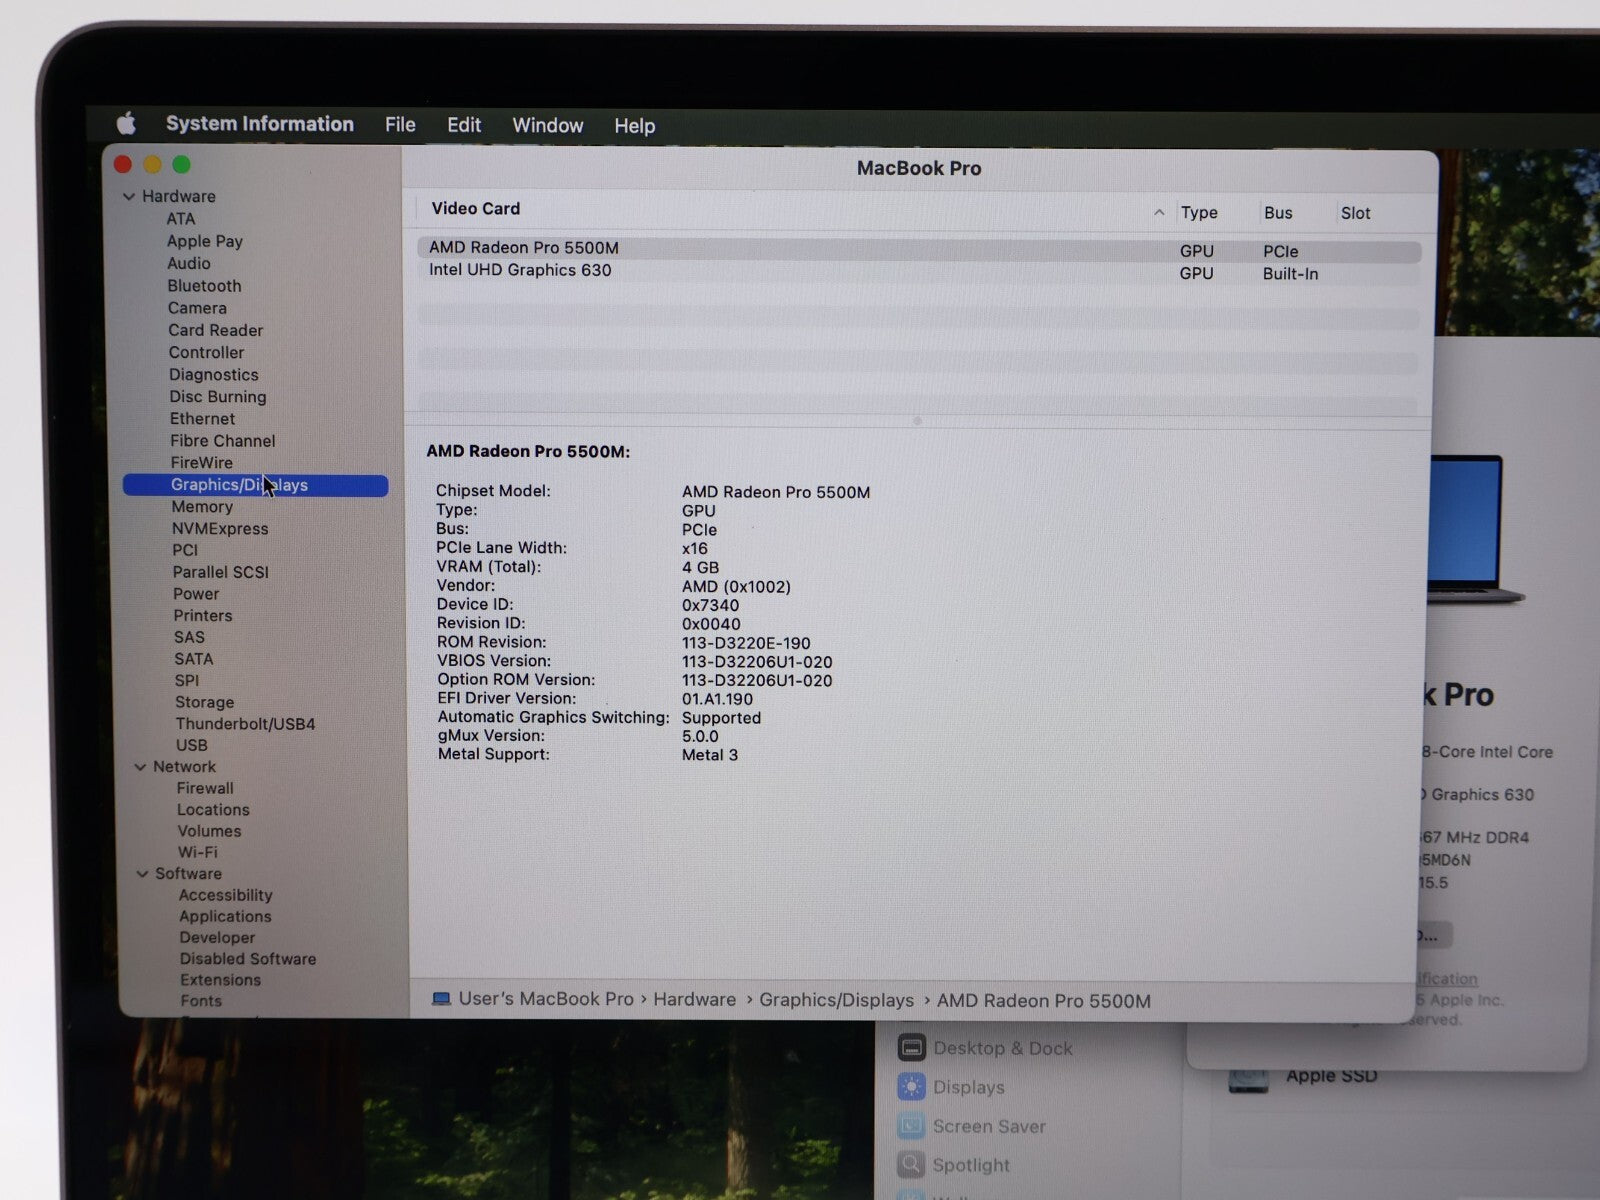Image resolution: width=1600 pixels, height=1200 pixels.
Task: Collapse the Network section
Action: tap(141, 768)
